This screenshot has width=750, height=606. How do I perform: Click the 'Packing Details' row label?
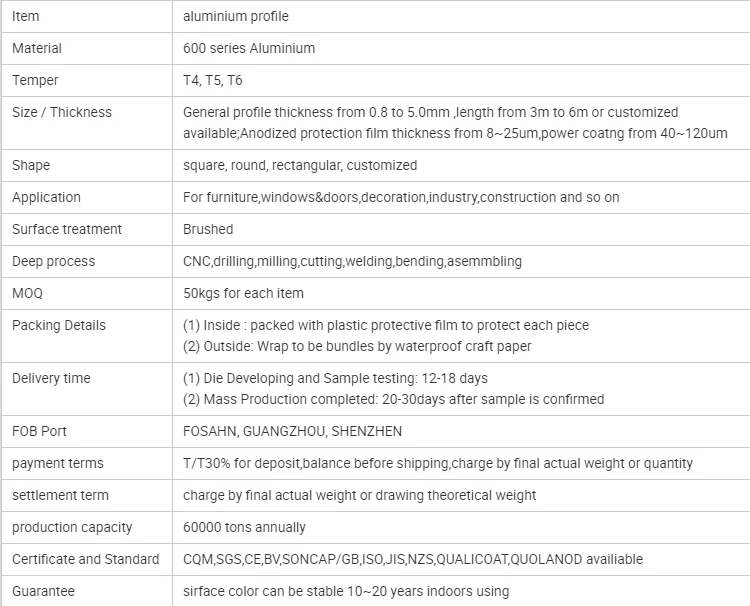59,325
